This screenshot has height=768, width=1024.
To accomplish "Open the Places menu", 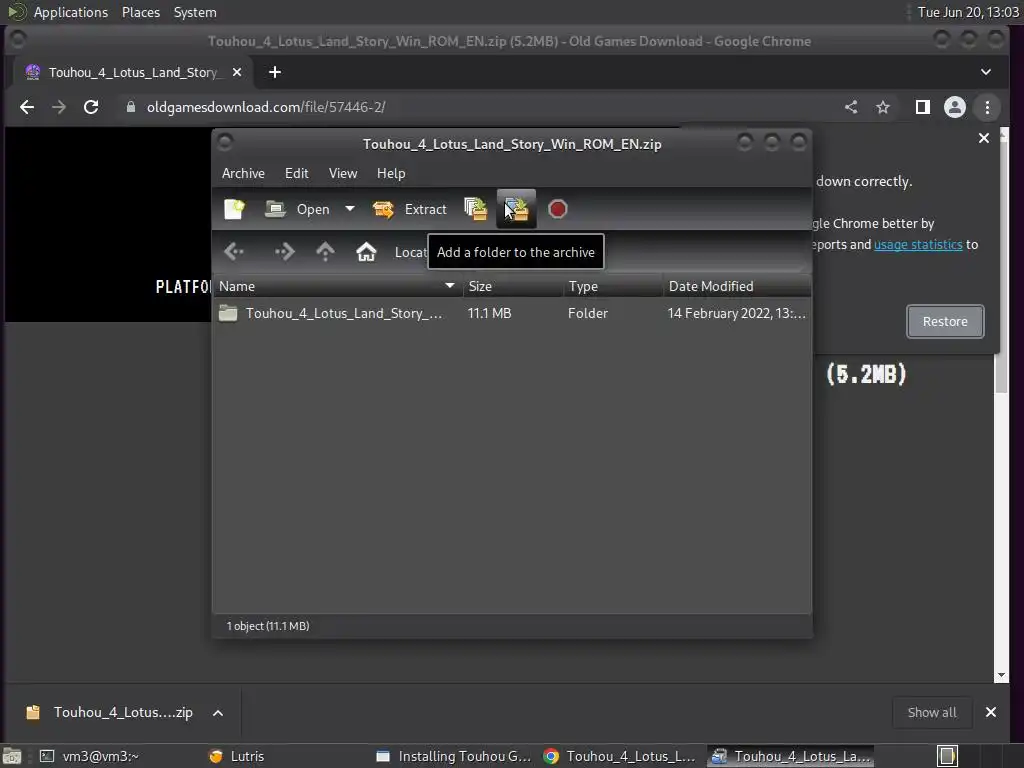I will pyautogui.click(x=140, y=12).
